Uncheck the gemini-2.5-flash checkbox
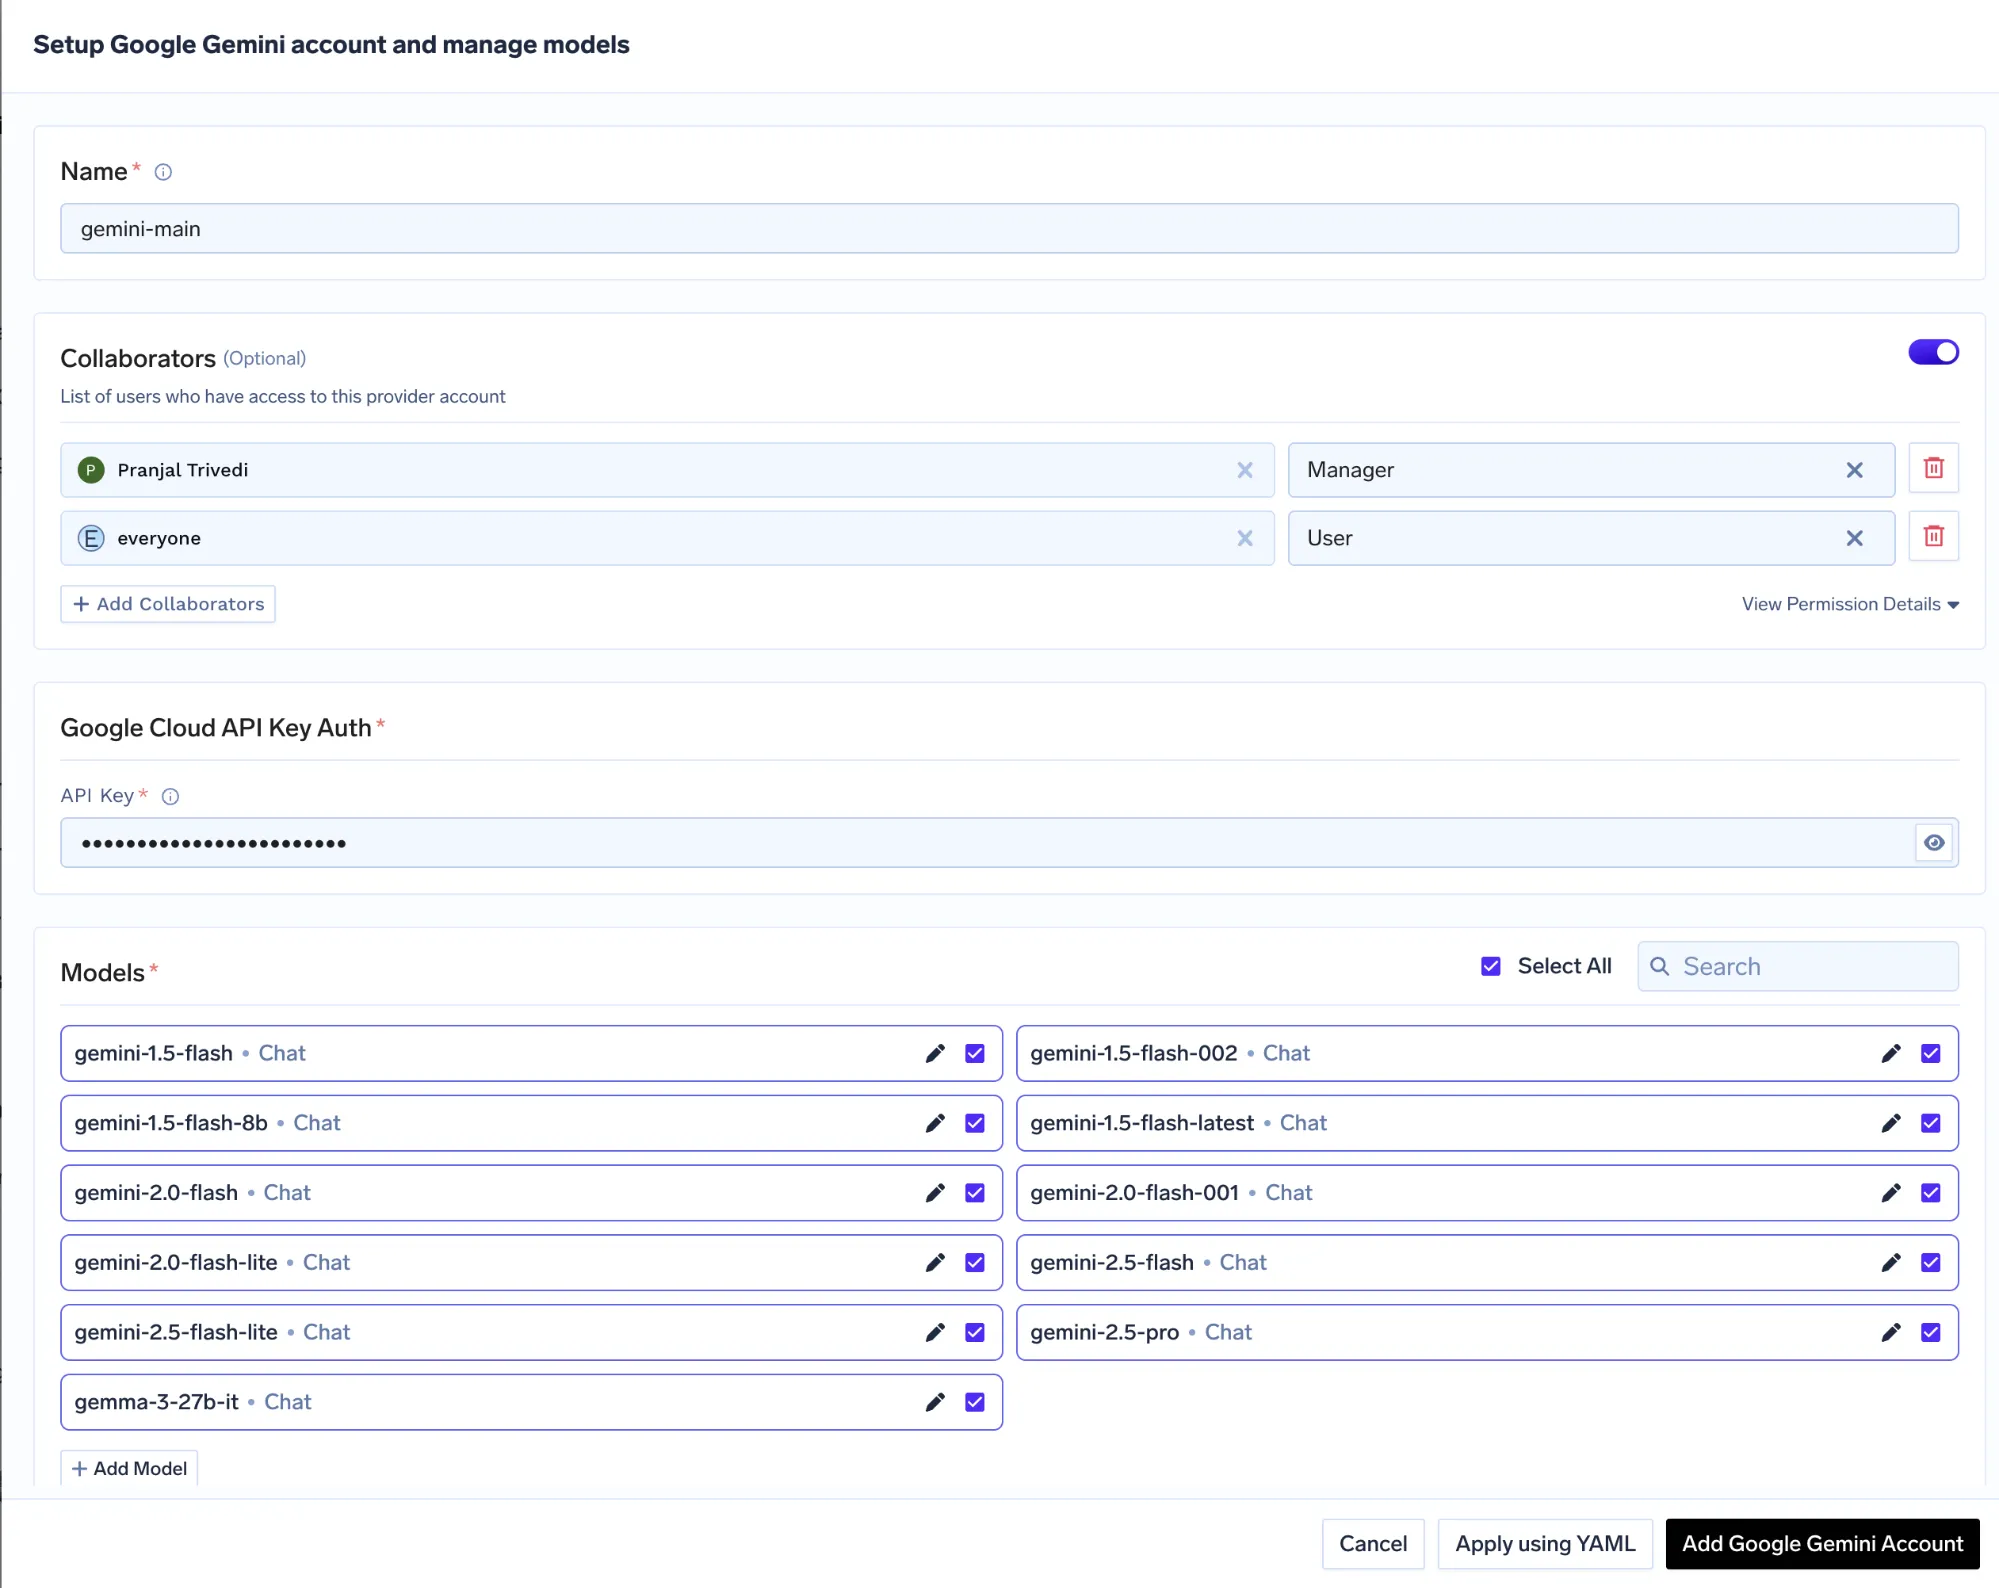This screenshot has height=1589, width=1999. point(1931,1262)
